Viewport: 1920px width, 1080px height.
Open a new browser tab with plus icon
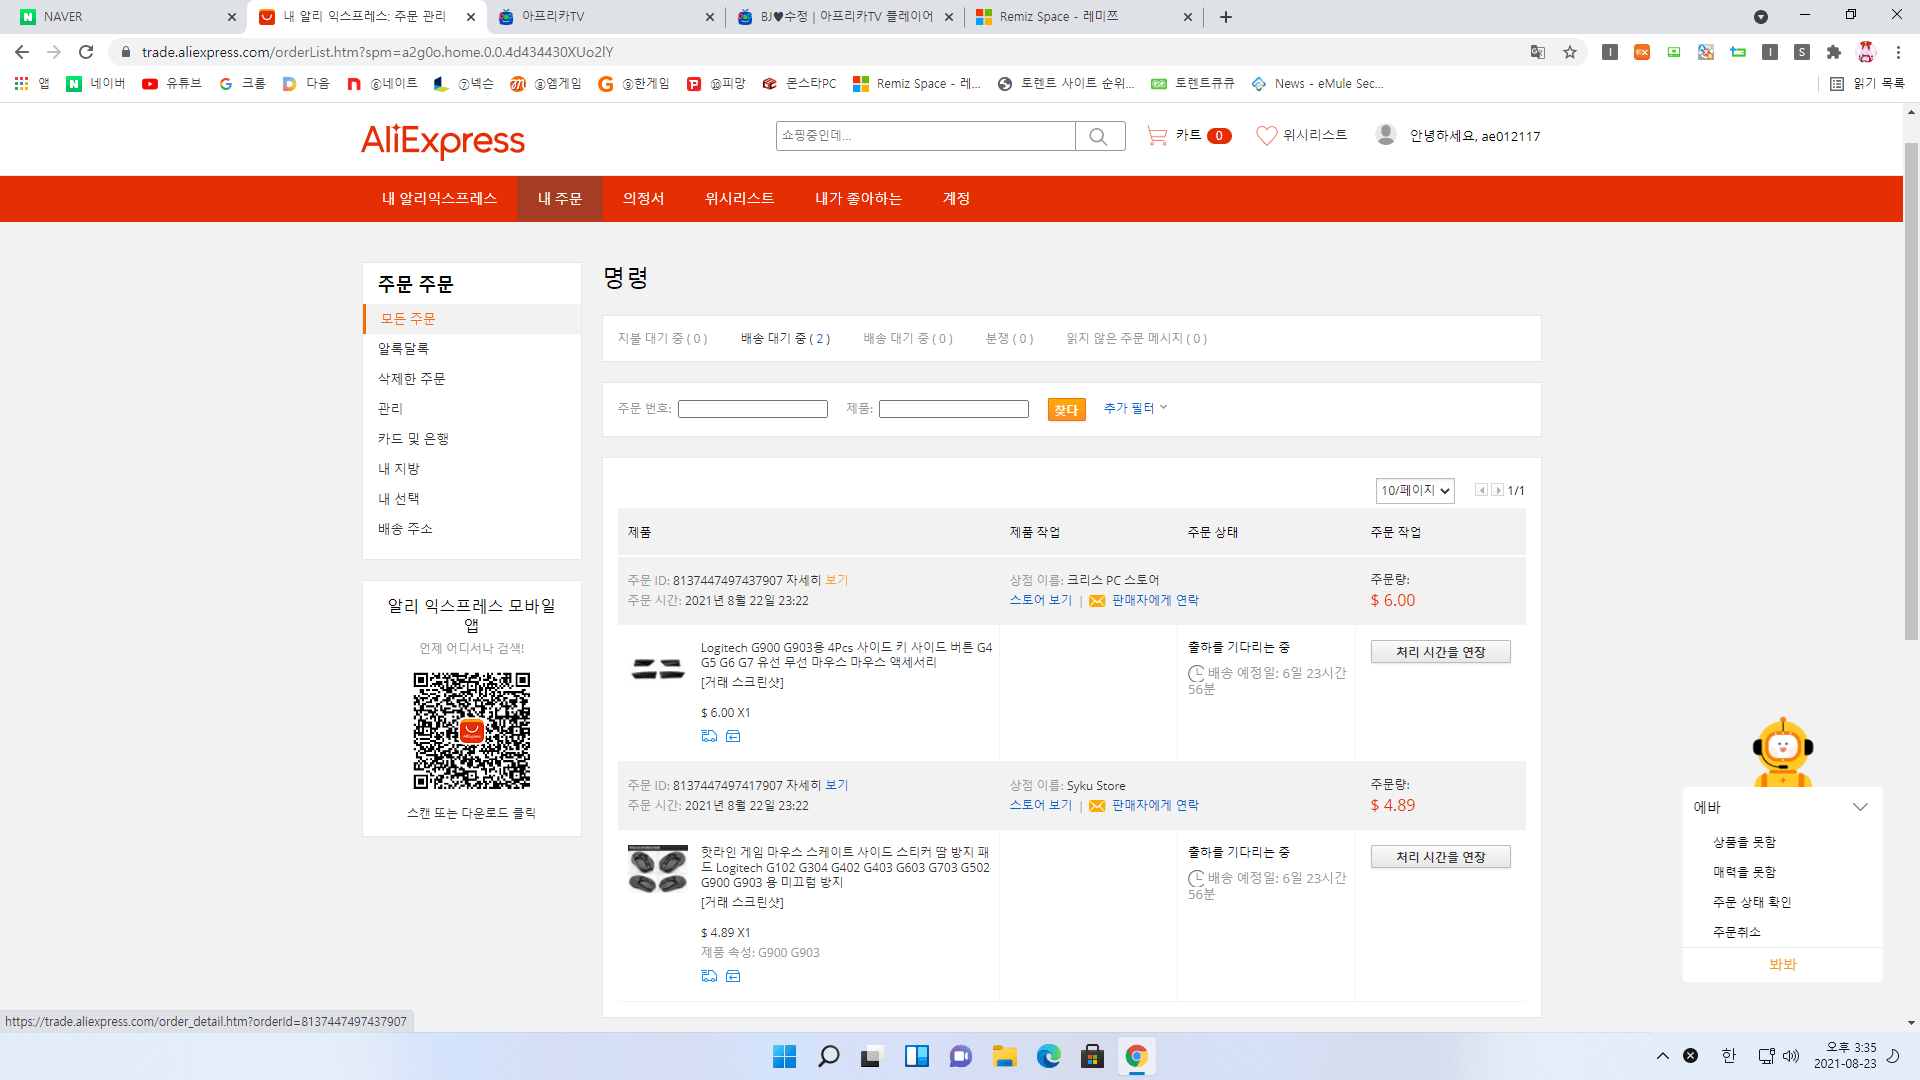point(1226,17)
